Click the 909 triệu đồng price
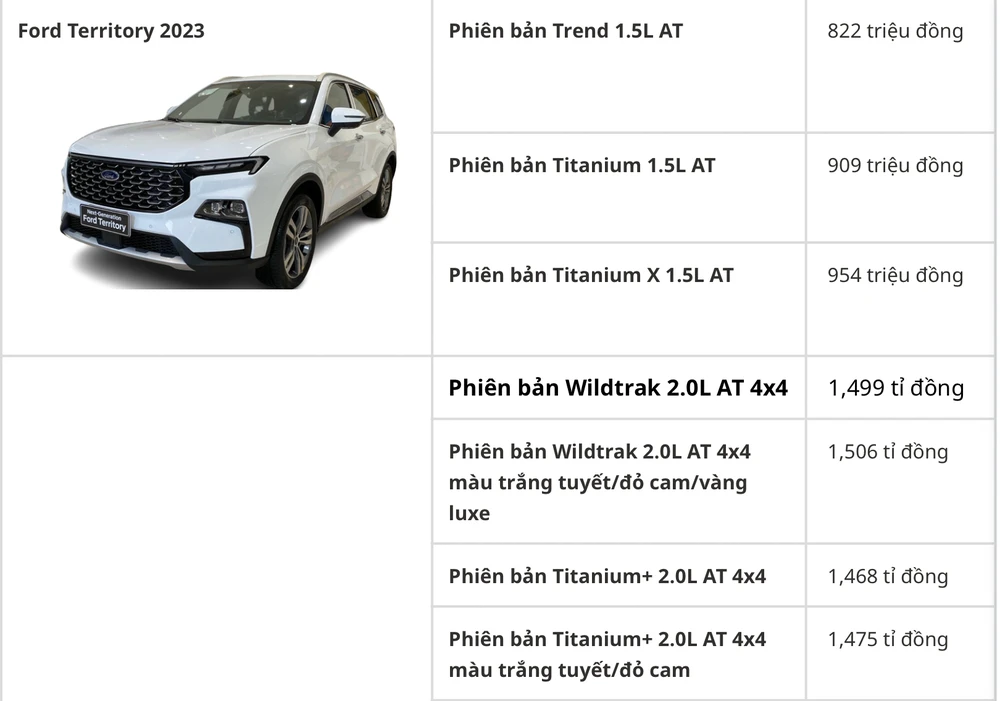Screen dimensions: 1000x701 pos(895,166)
